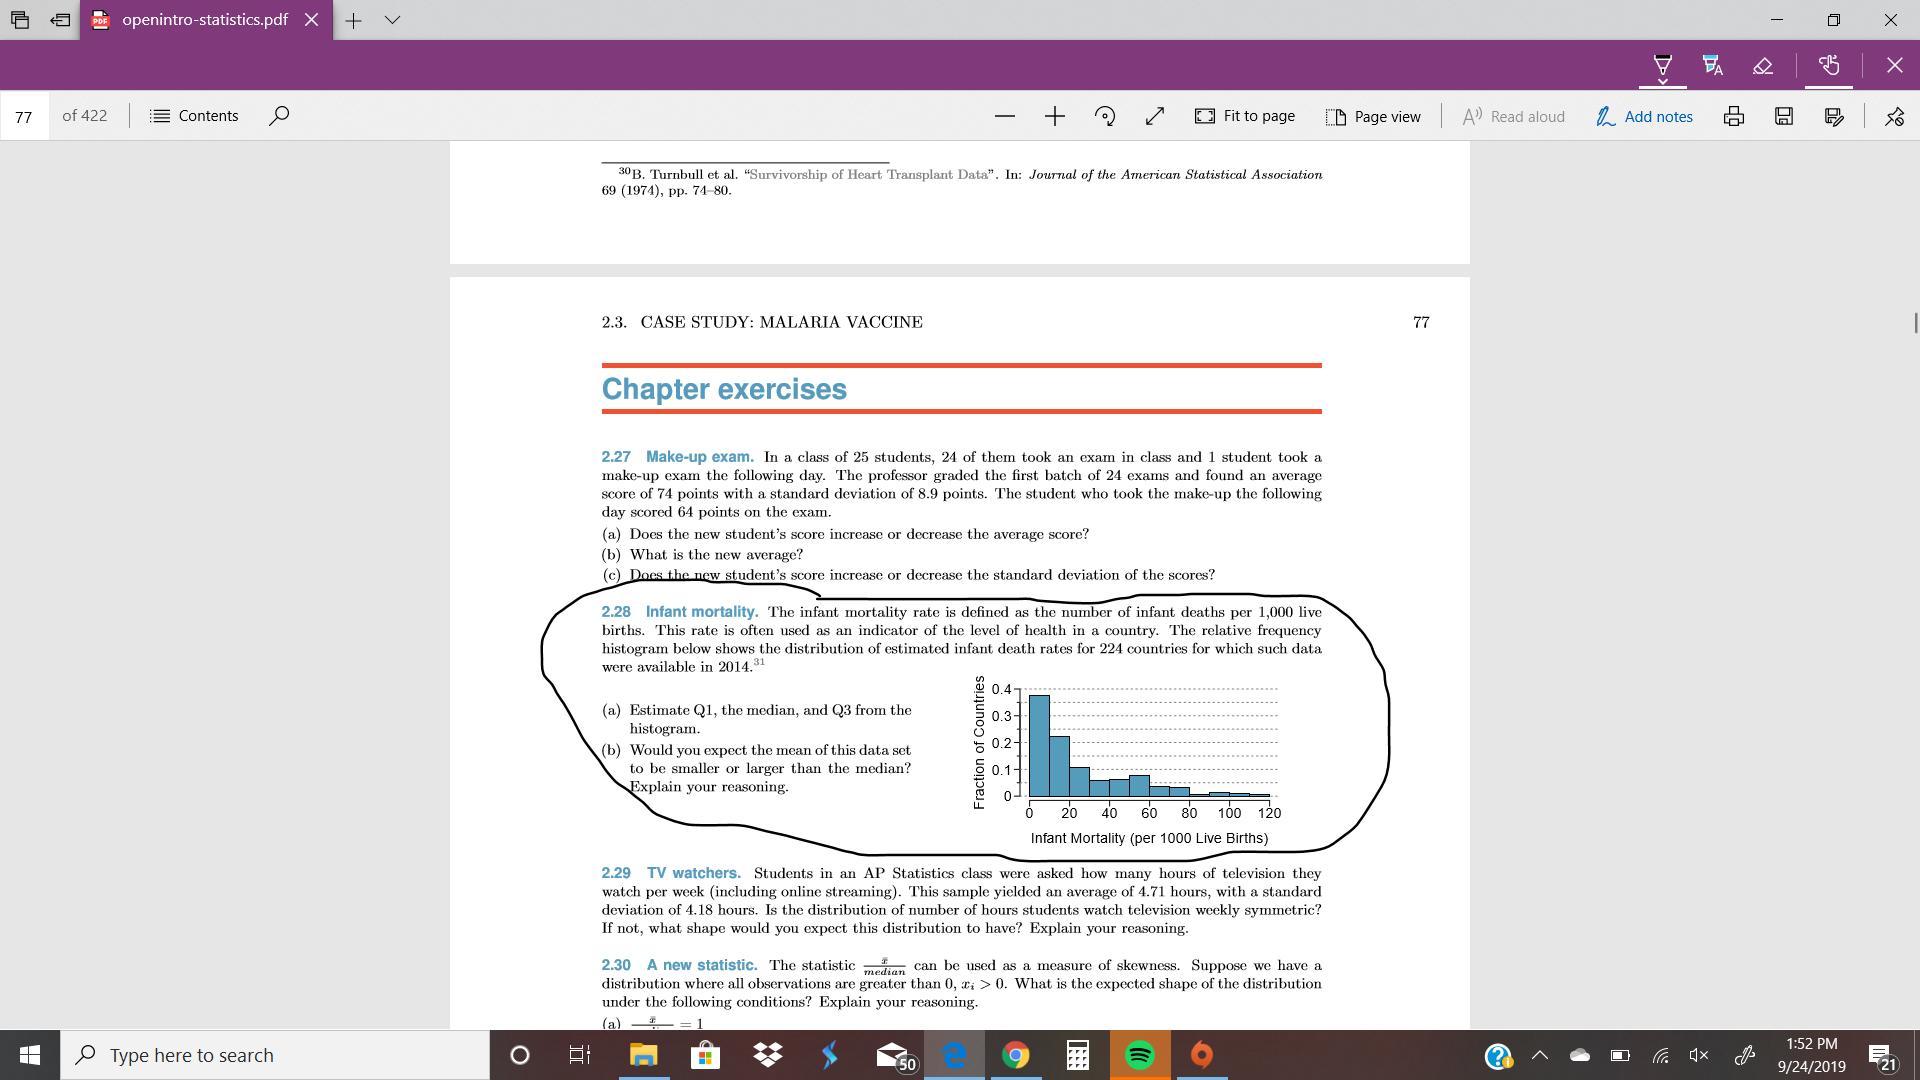
Task: Select the ballpoint pen tool
Action: click(1662, 66)
